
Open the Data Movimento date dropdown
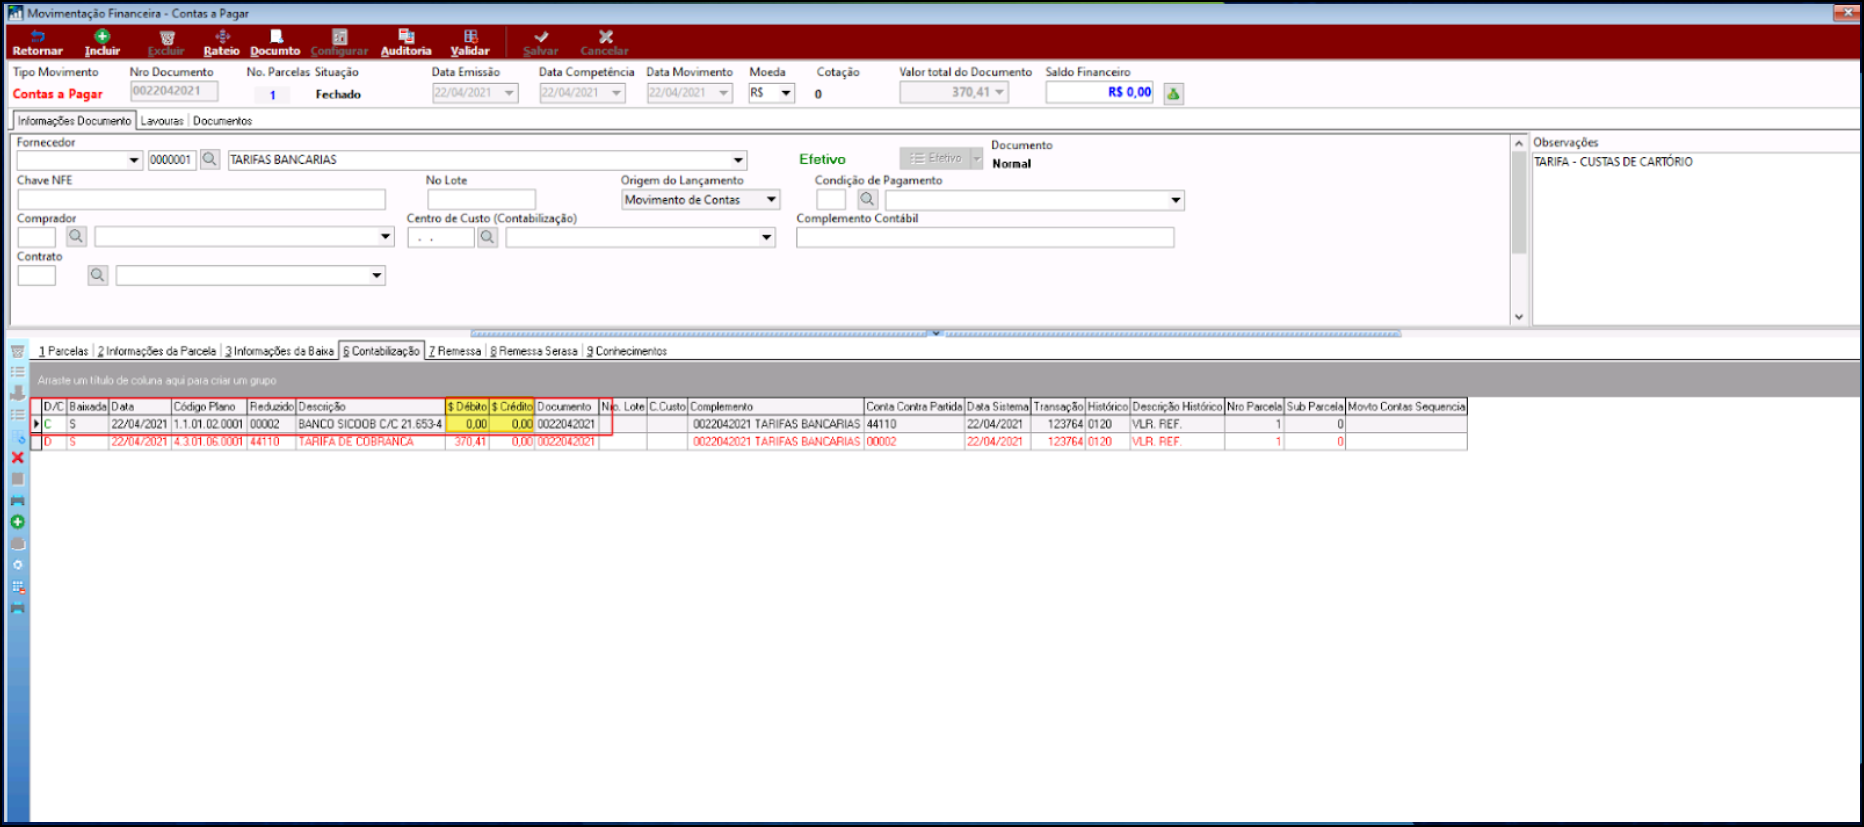724,93
